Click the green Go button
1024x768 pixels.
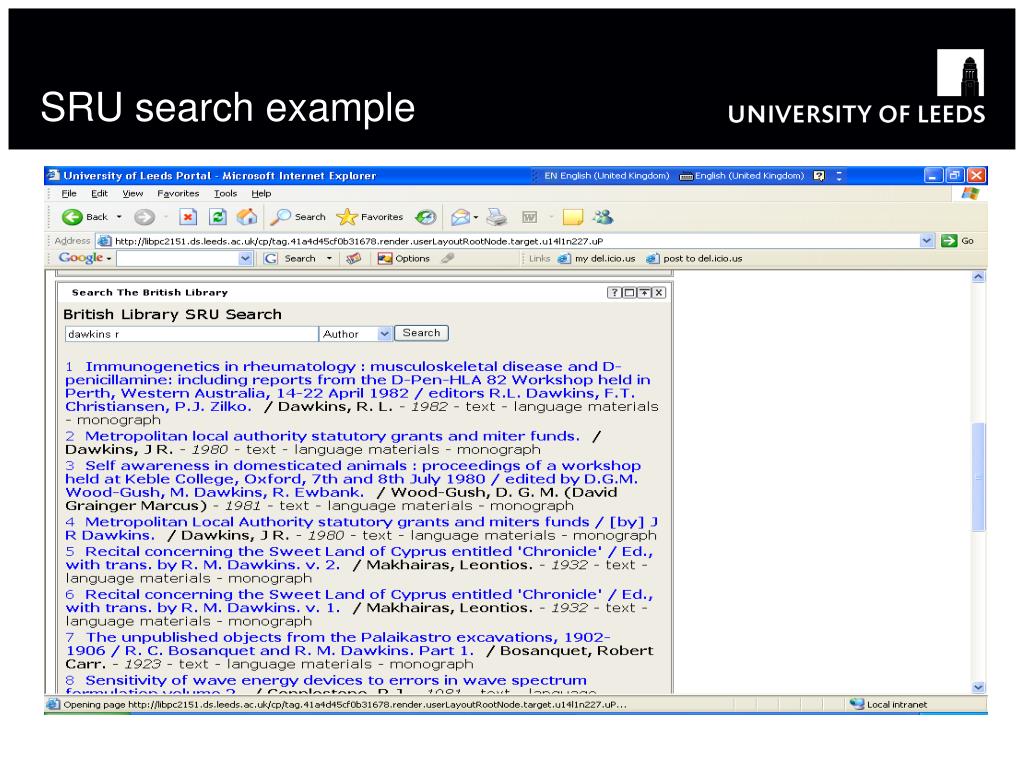coord(957,241)
